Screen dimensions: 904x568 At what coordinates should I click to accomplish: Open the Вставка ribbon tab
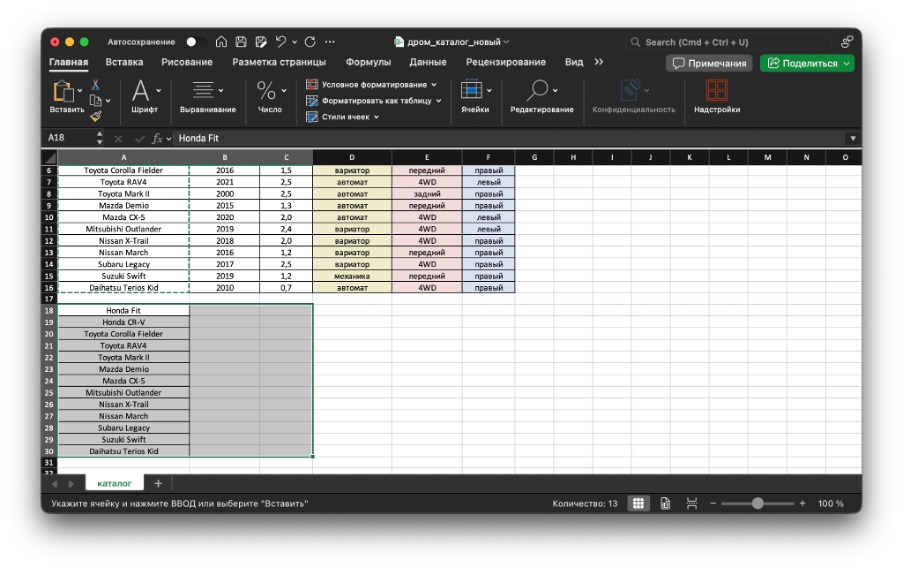124,62
